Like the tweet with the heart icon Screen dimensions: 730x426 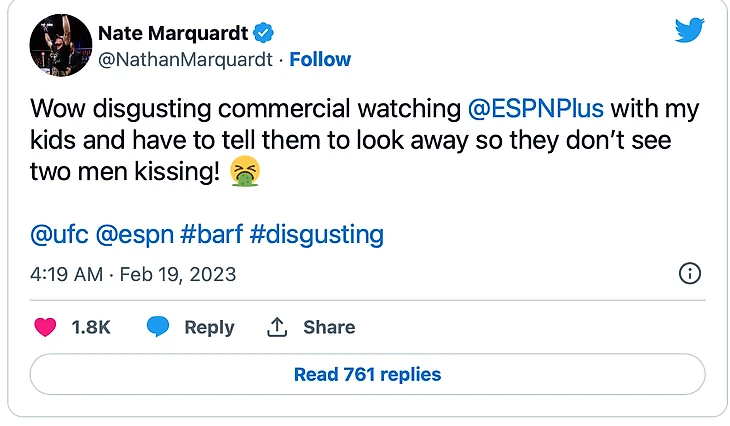46,327
